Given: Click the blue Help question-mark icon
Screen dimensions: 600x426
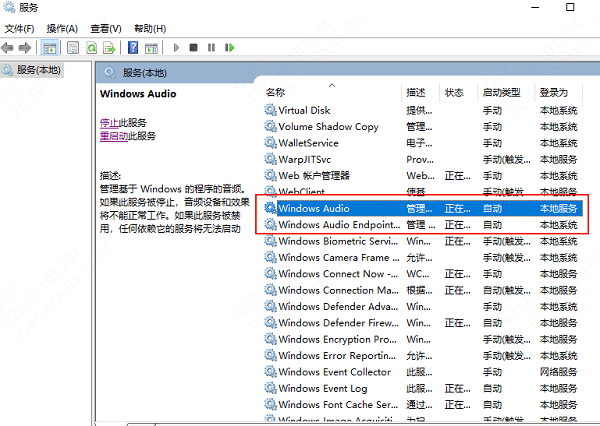Looking at the screenshot, I should pyautogui.click(x=133, y=47).
